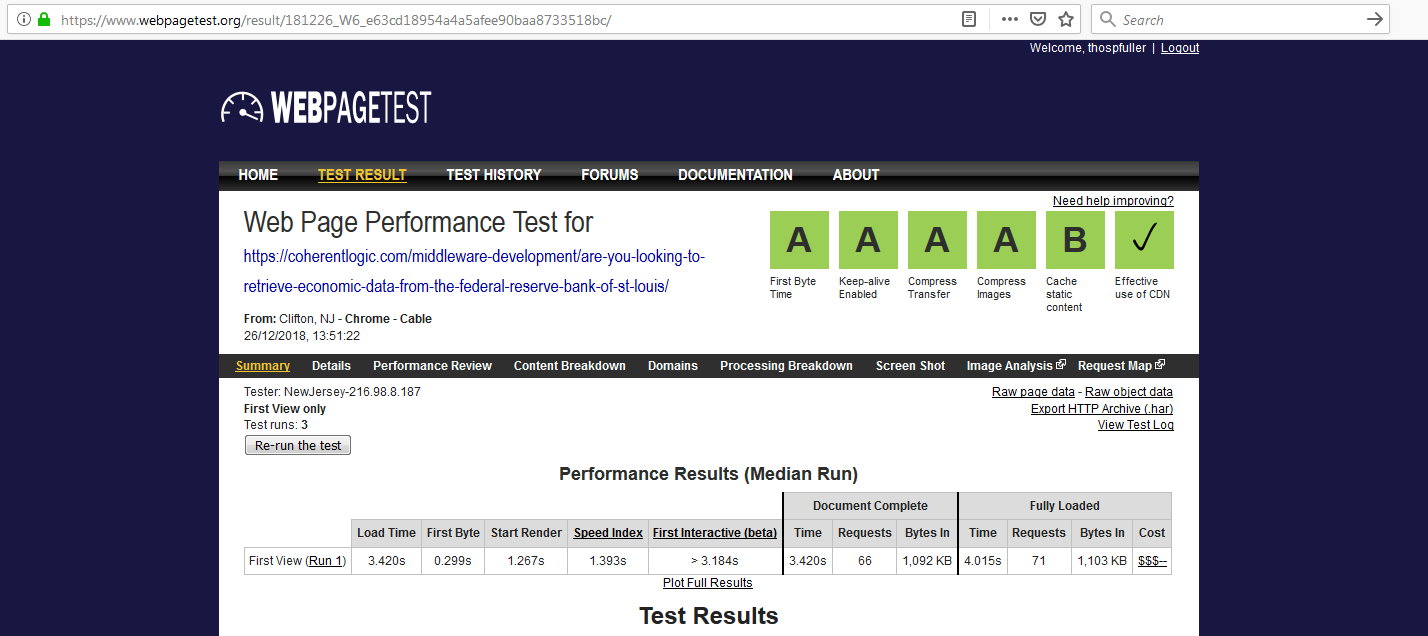Open Image Analysis external link
1428x636 pixels.
(x=1016, y=366)
